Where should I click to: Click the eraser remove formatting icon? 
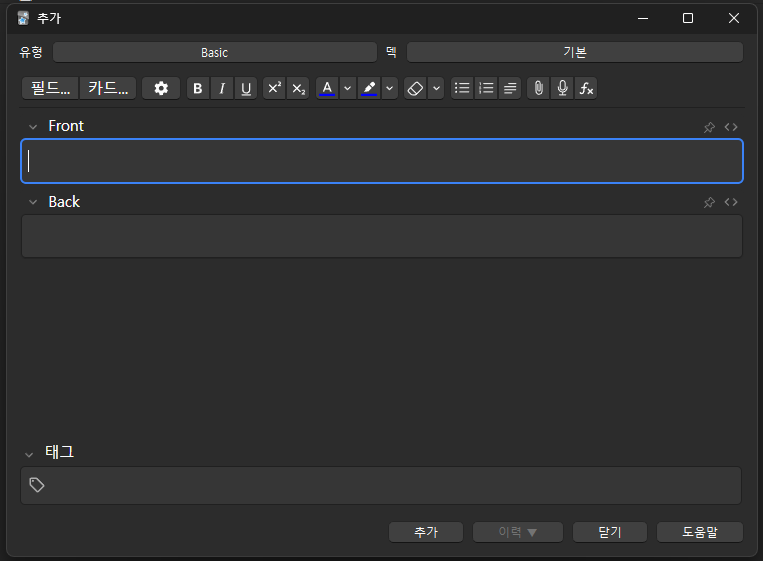click(415, 88)
